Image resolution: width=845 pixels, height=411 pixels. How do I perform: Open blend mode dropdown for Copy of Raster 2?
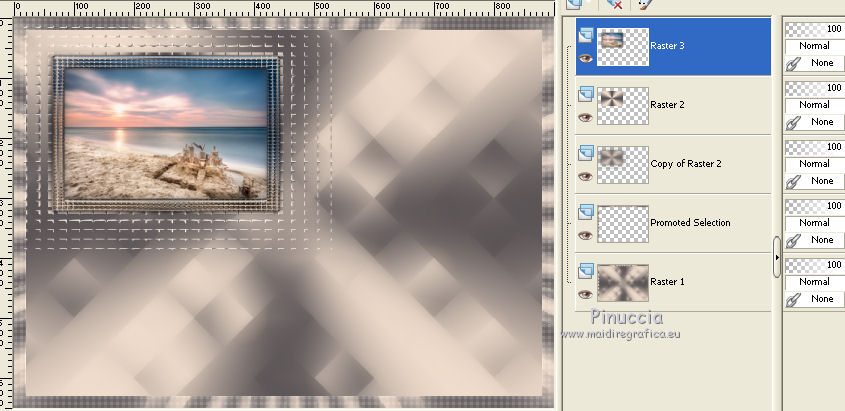[x=815, y=164]
